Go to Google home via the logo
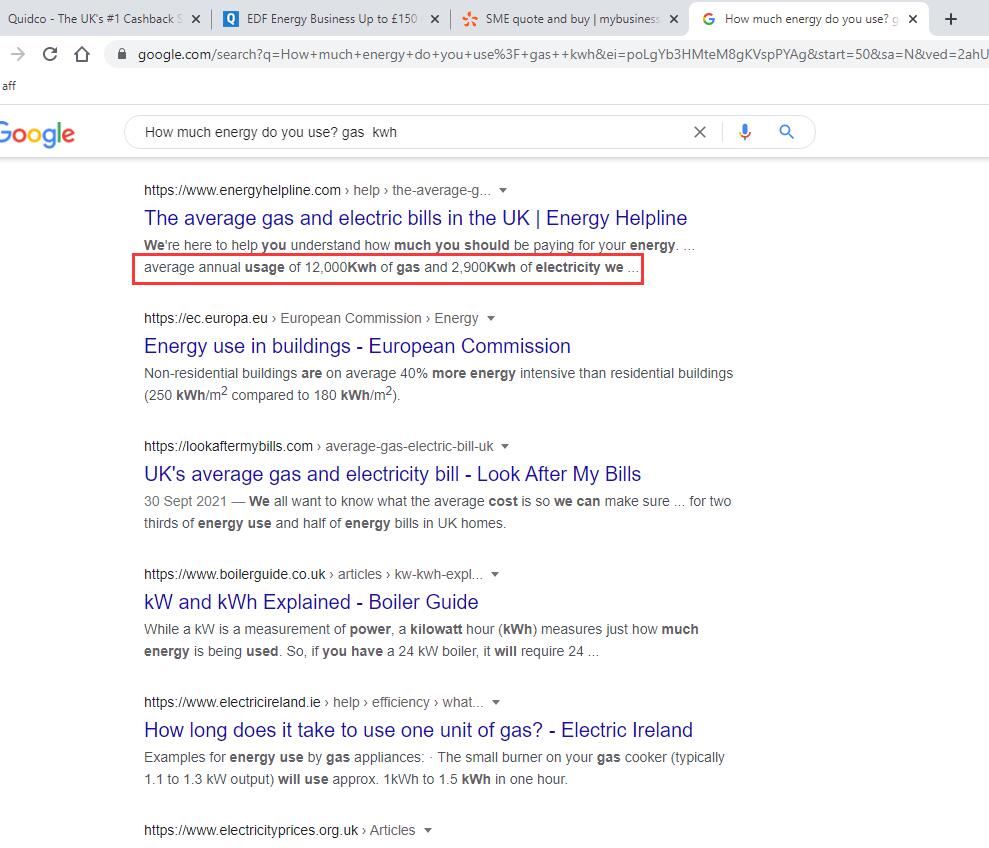This screenshot has height=848, width=989. pos(37,134)
